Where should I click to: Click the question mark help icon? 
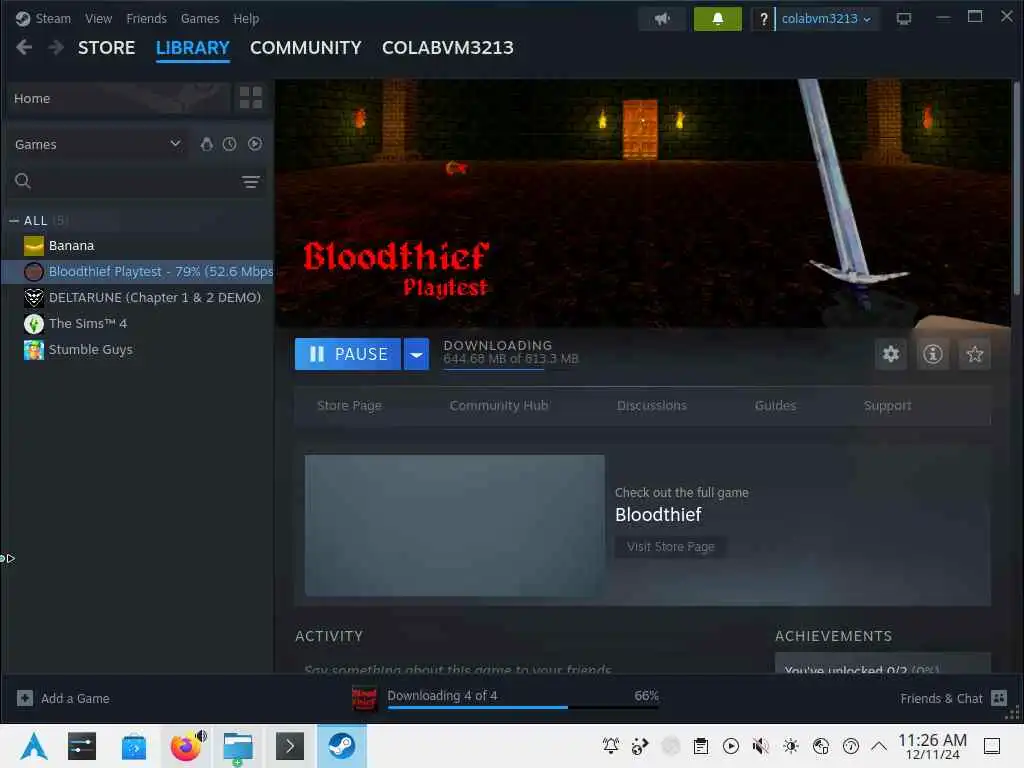pyautogui.click(x=763, y=19)
